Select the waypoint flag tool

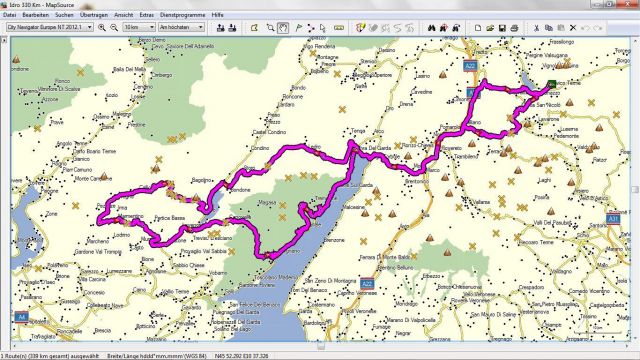point(298,28)
